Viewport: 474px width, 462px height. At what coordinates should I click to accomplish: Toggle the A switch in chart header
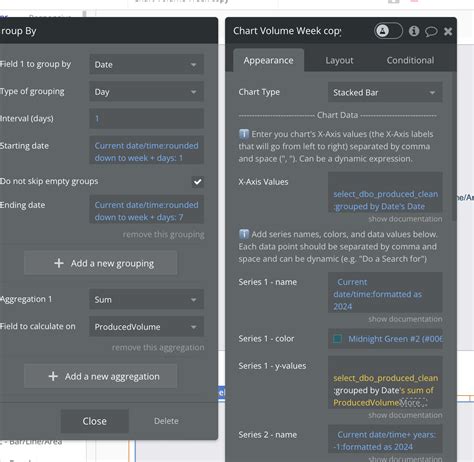388,31
